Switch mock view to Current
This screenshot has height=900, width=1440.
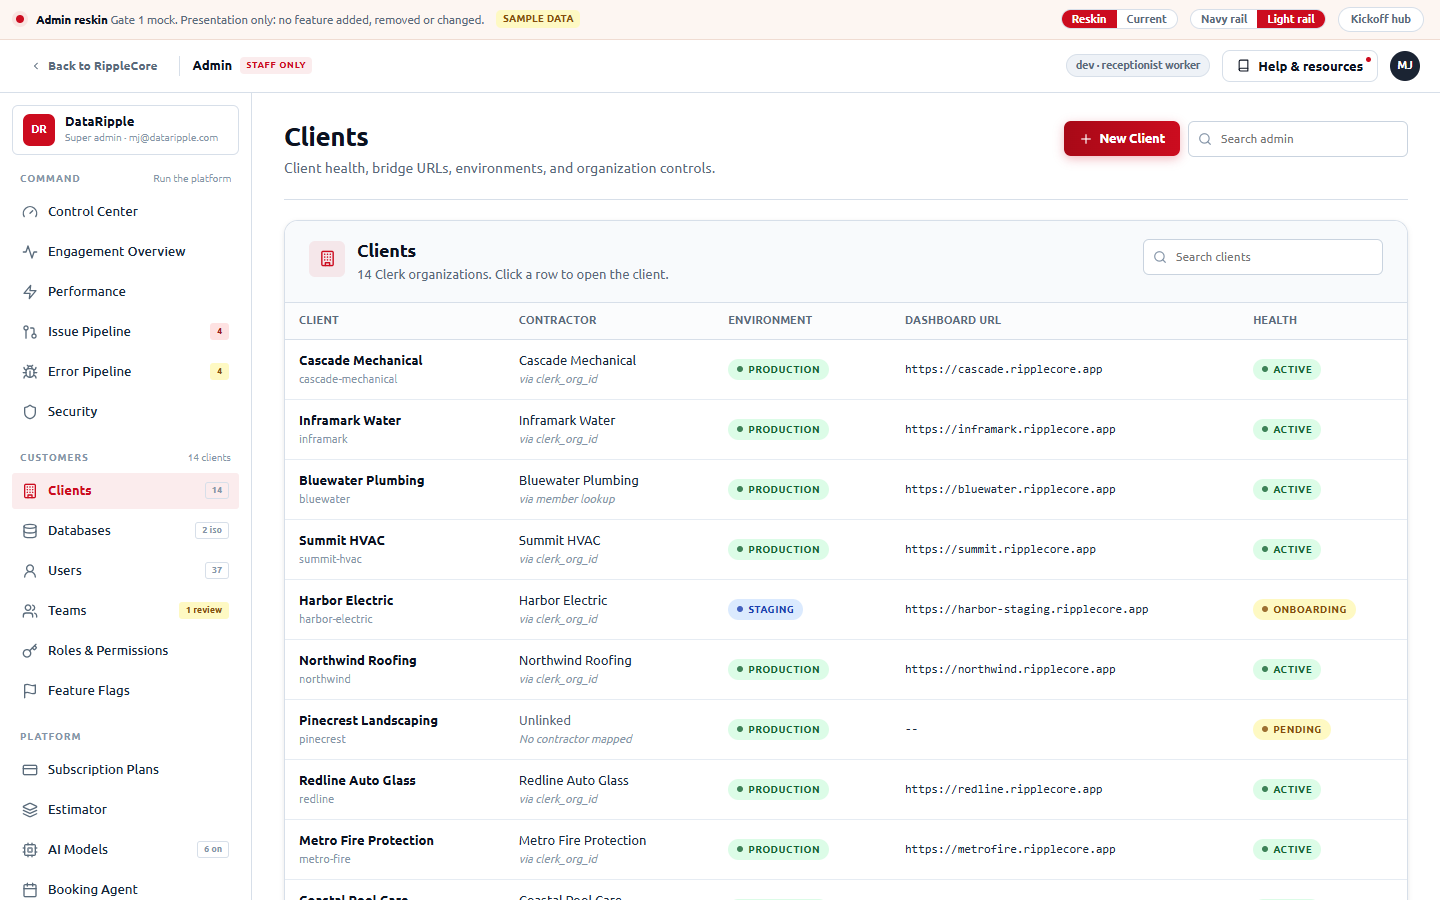click(1146, 19)
